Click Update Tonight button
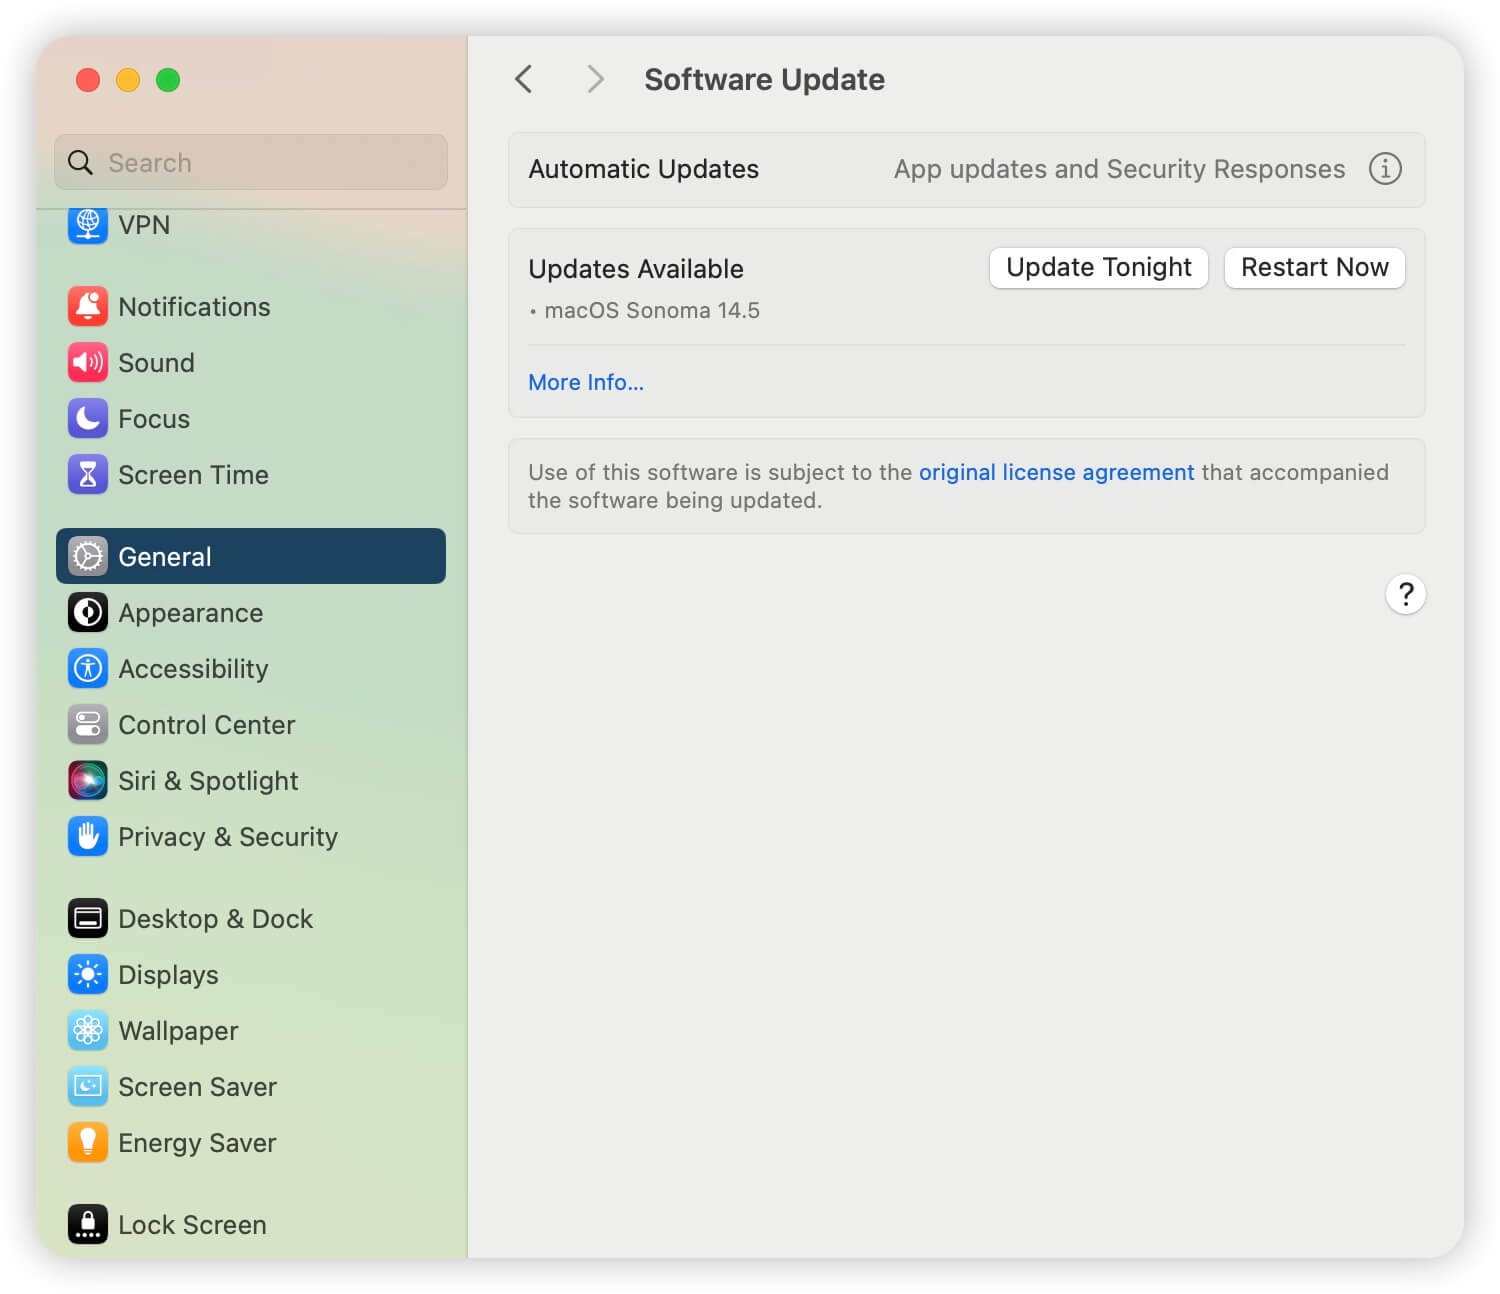The image size is (1500, 1294). click(x=1099, y=268)
